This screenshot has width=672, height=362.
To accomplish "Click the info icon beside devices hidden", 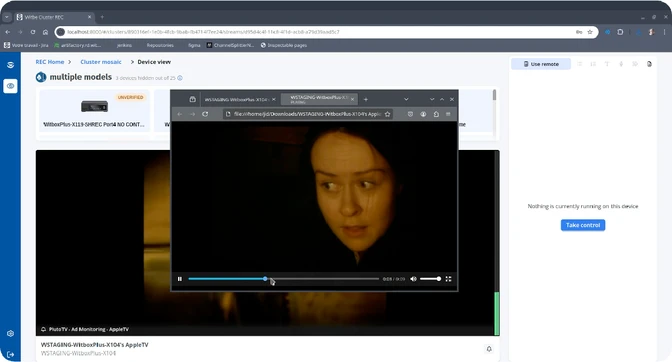I will click(180, 78).
